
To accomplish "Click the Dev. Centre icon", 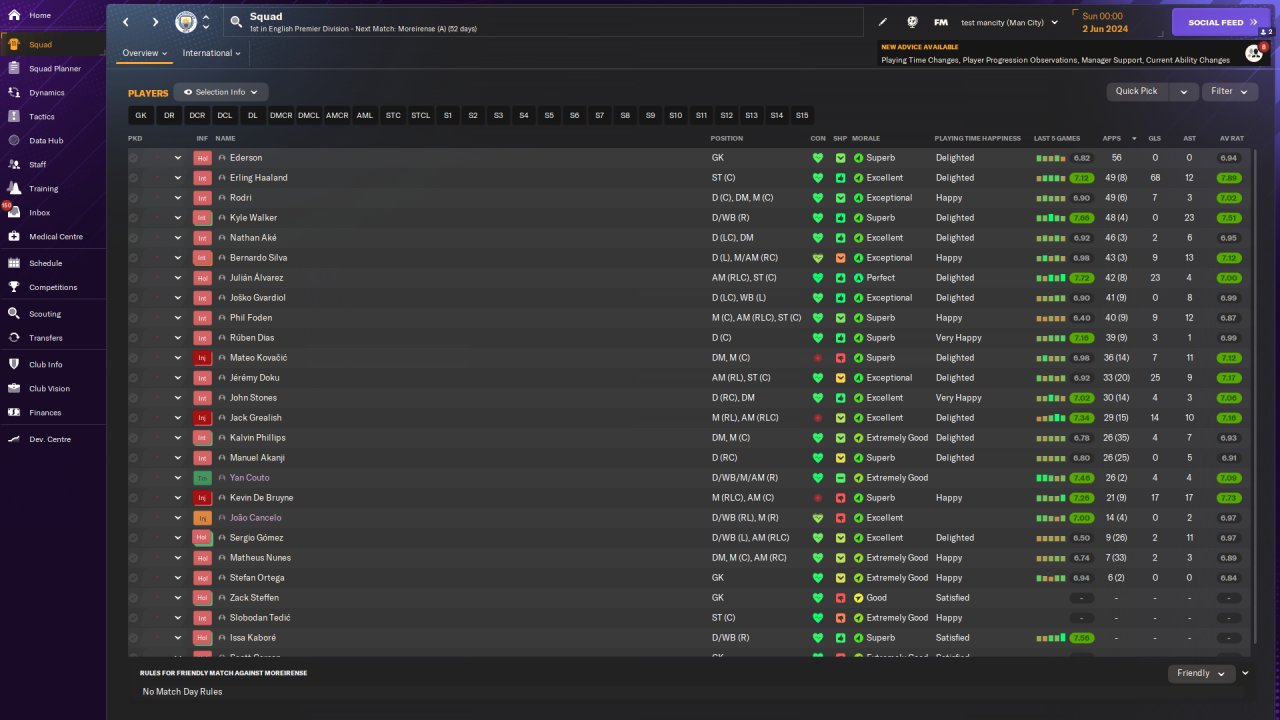I will pyautogui.click(x=14, y=439).
